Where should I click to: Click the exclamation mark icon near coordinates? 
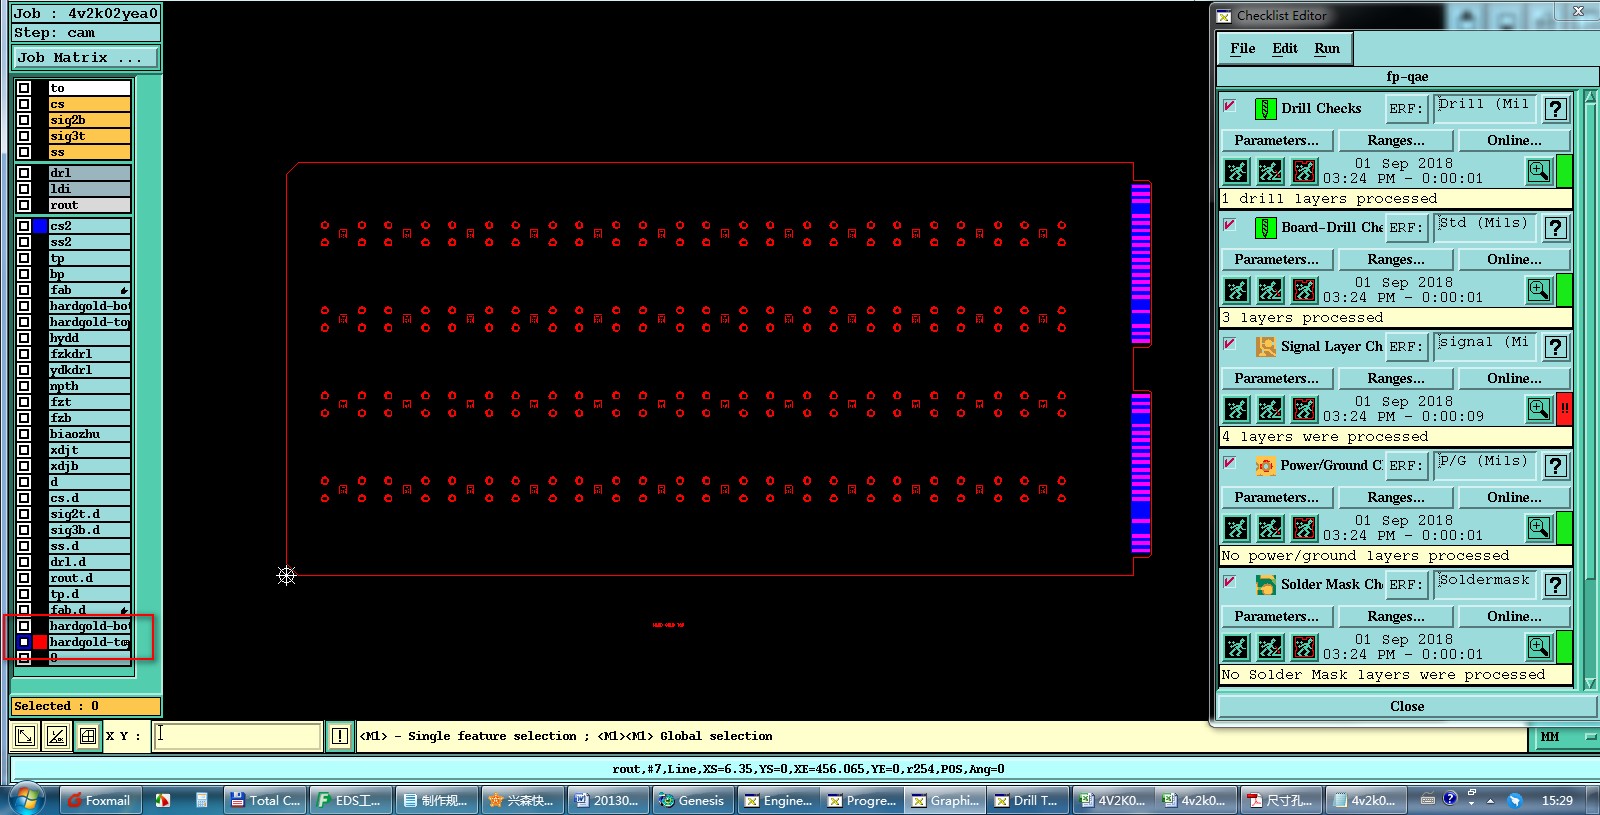point(340,736)
